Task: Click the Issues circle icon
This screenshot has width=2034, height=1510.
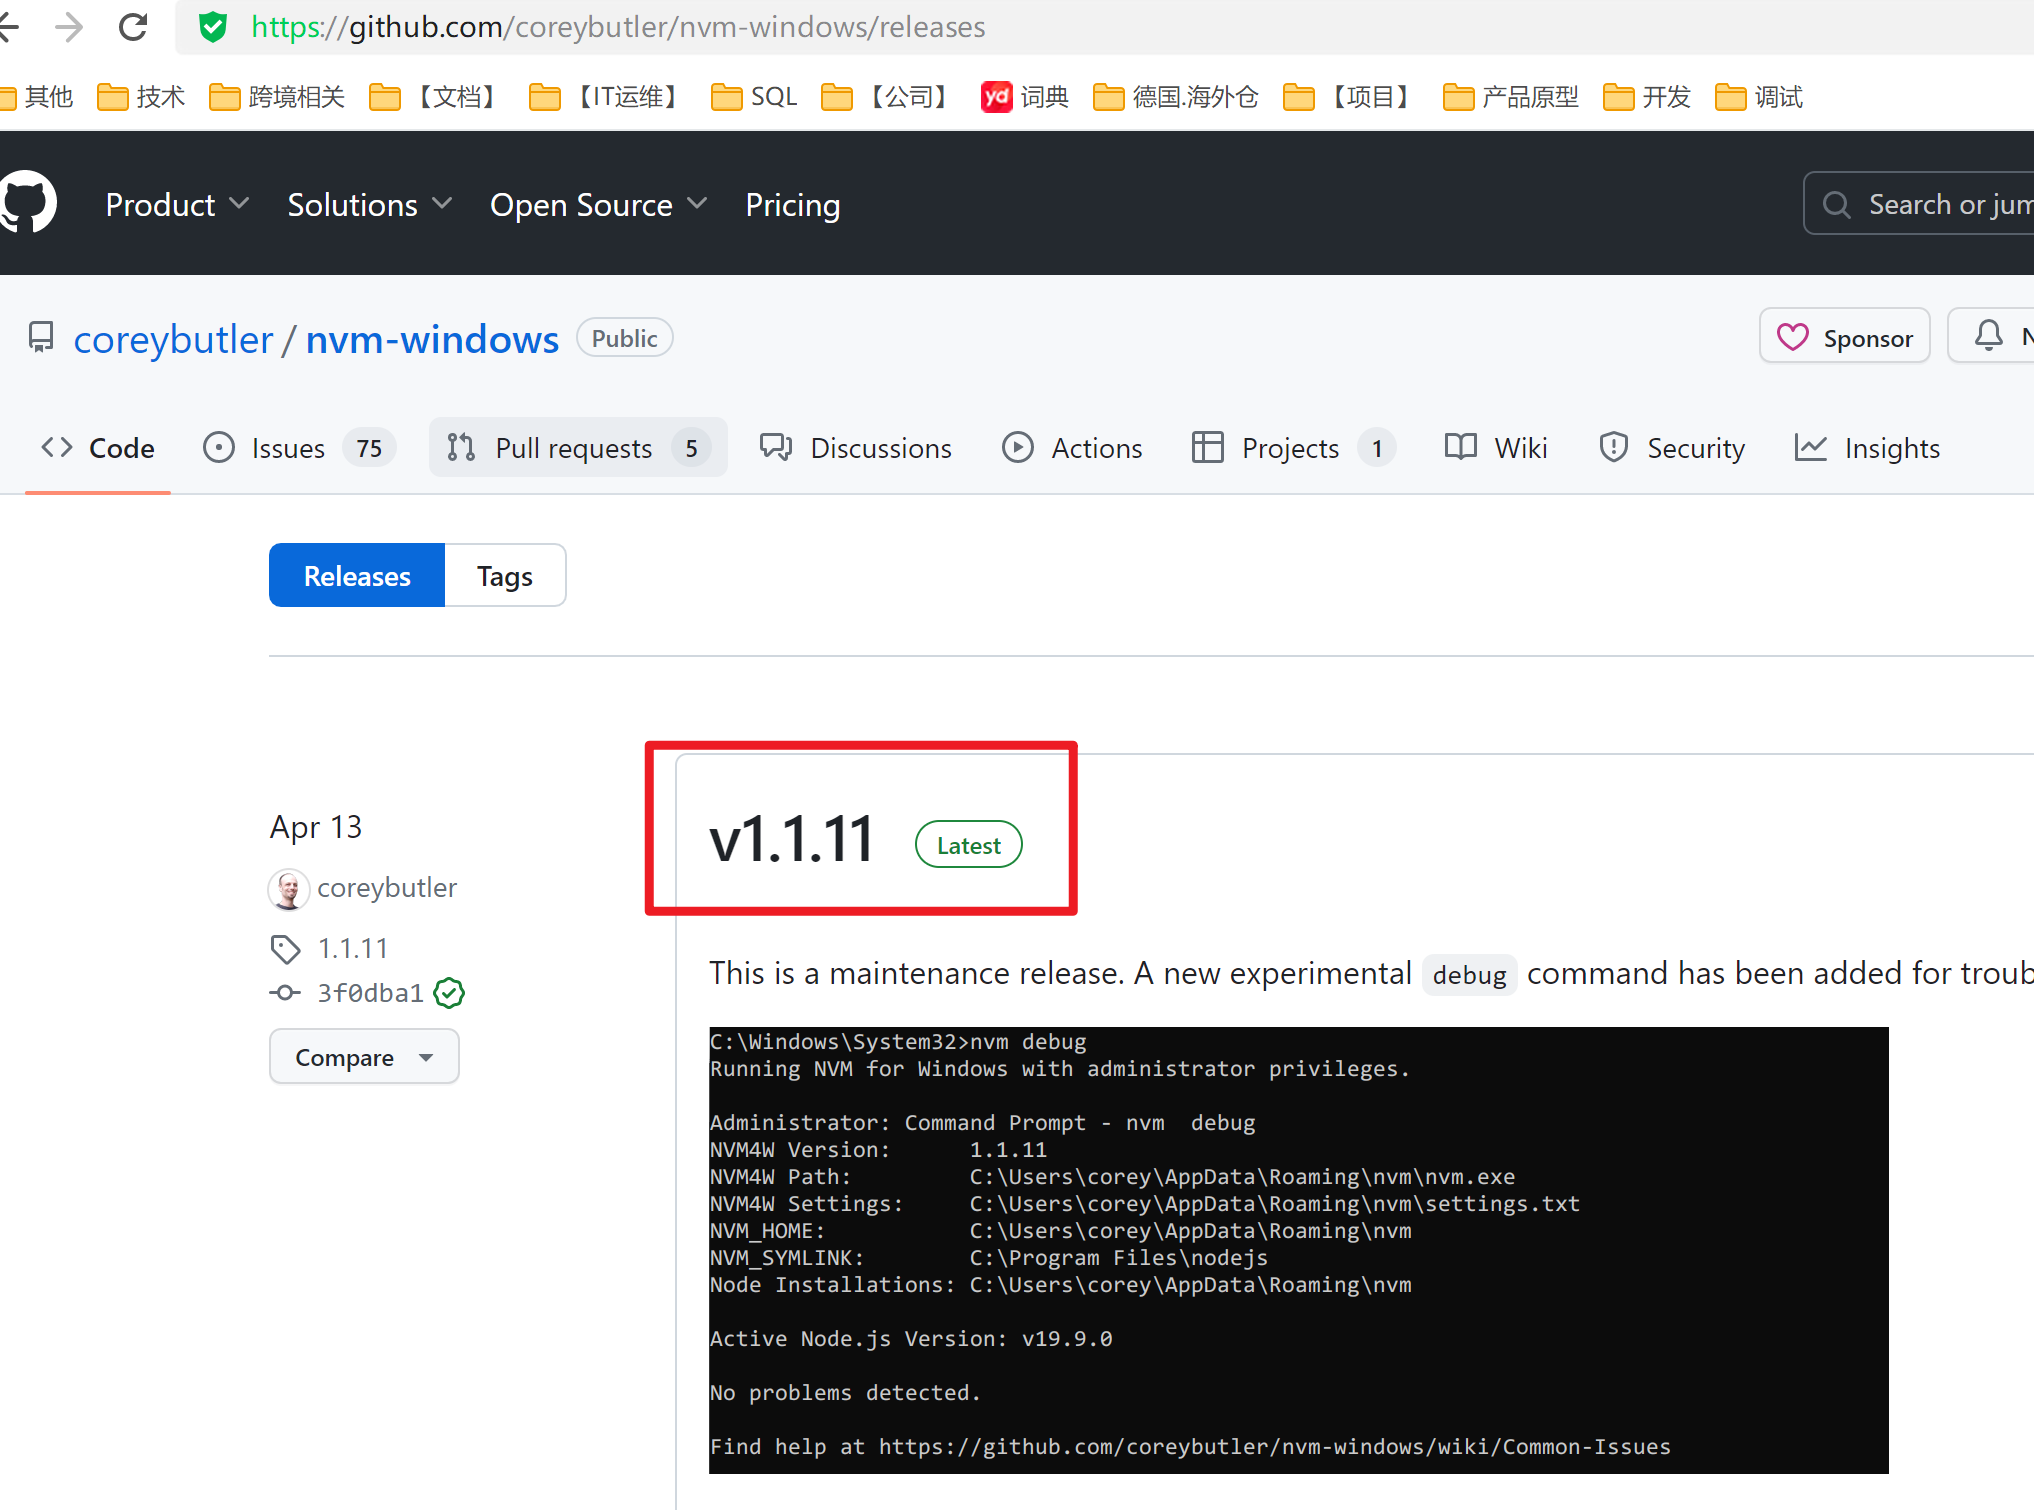Action: [218, 447]
